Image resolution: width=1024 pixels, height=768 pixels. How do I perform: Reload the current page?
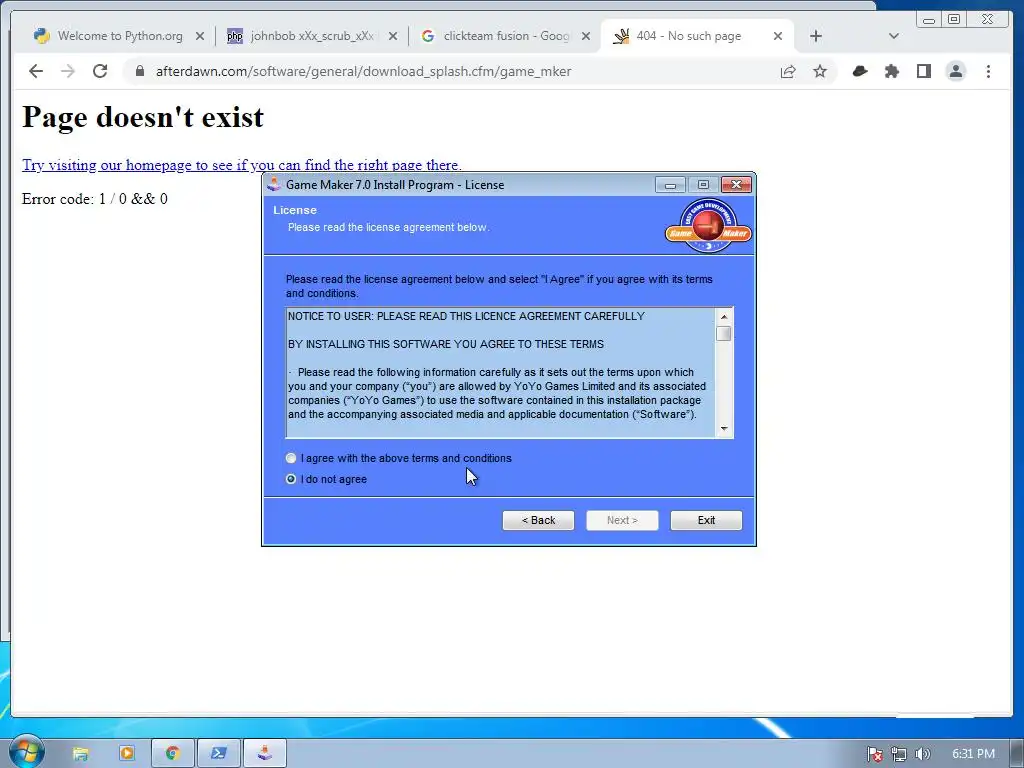coord(100,71)
